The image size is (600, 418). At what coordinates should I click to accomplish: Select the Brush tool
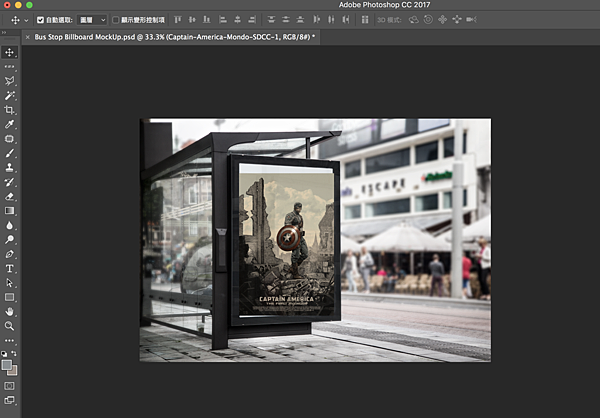pyautogui.click(x=10, y=153)
